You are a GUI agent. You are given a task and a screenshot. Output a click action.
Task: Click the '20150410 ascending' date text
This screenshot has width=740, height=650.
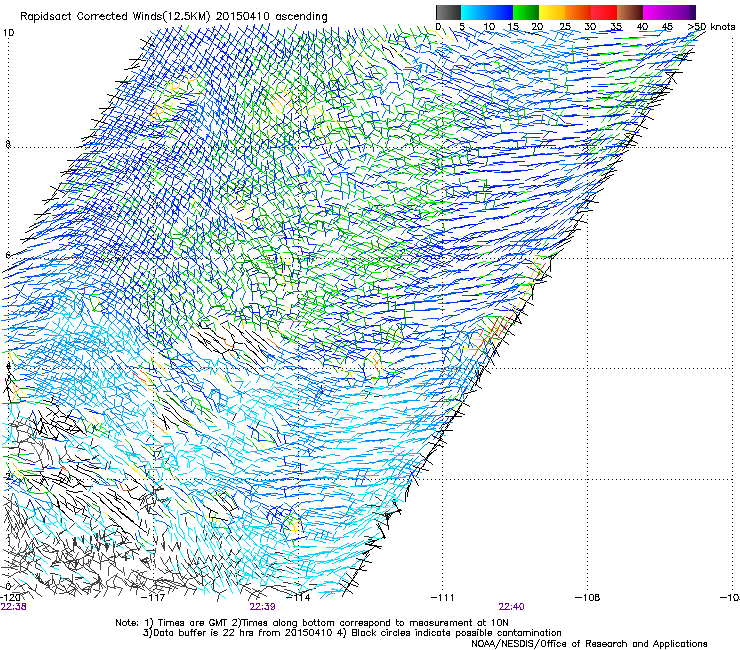pos(271,17)
